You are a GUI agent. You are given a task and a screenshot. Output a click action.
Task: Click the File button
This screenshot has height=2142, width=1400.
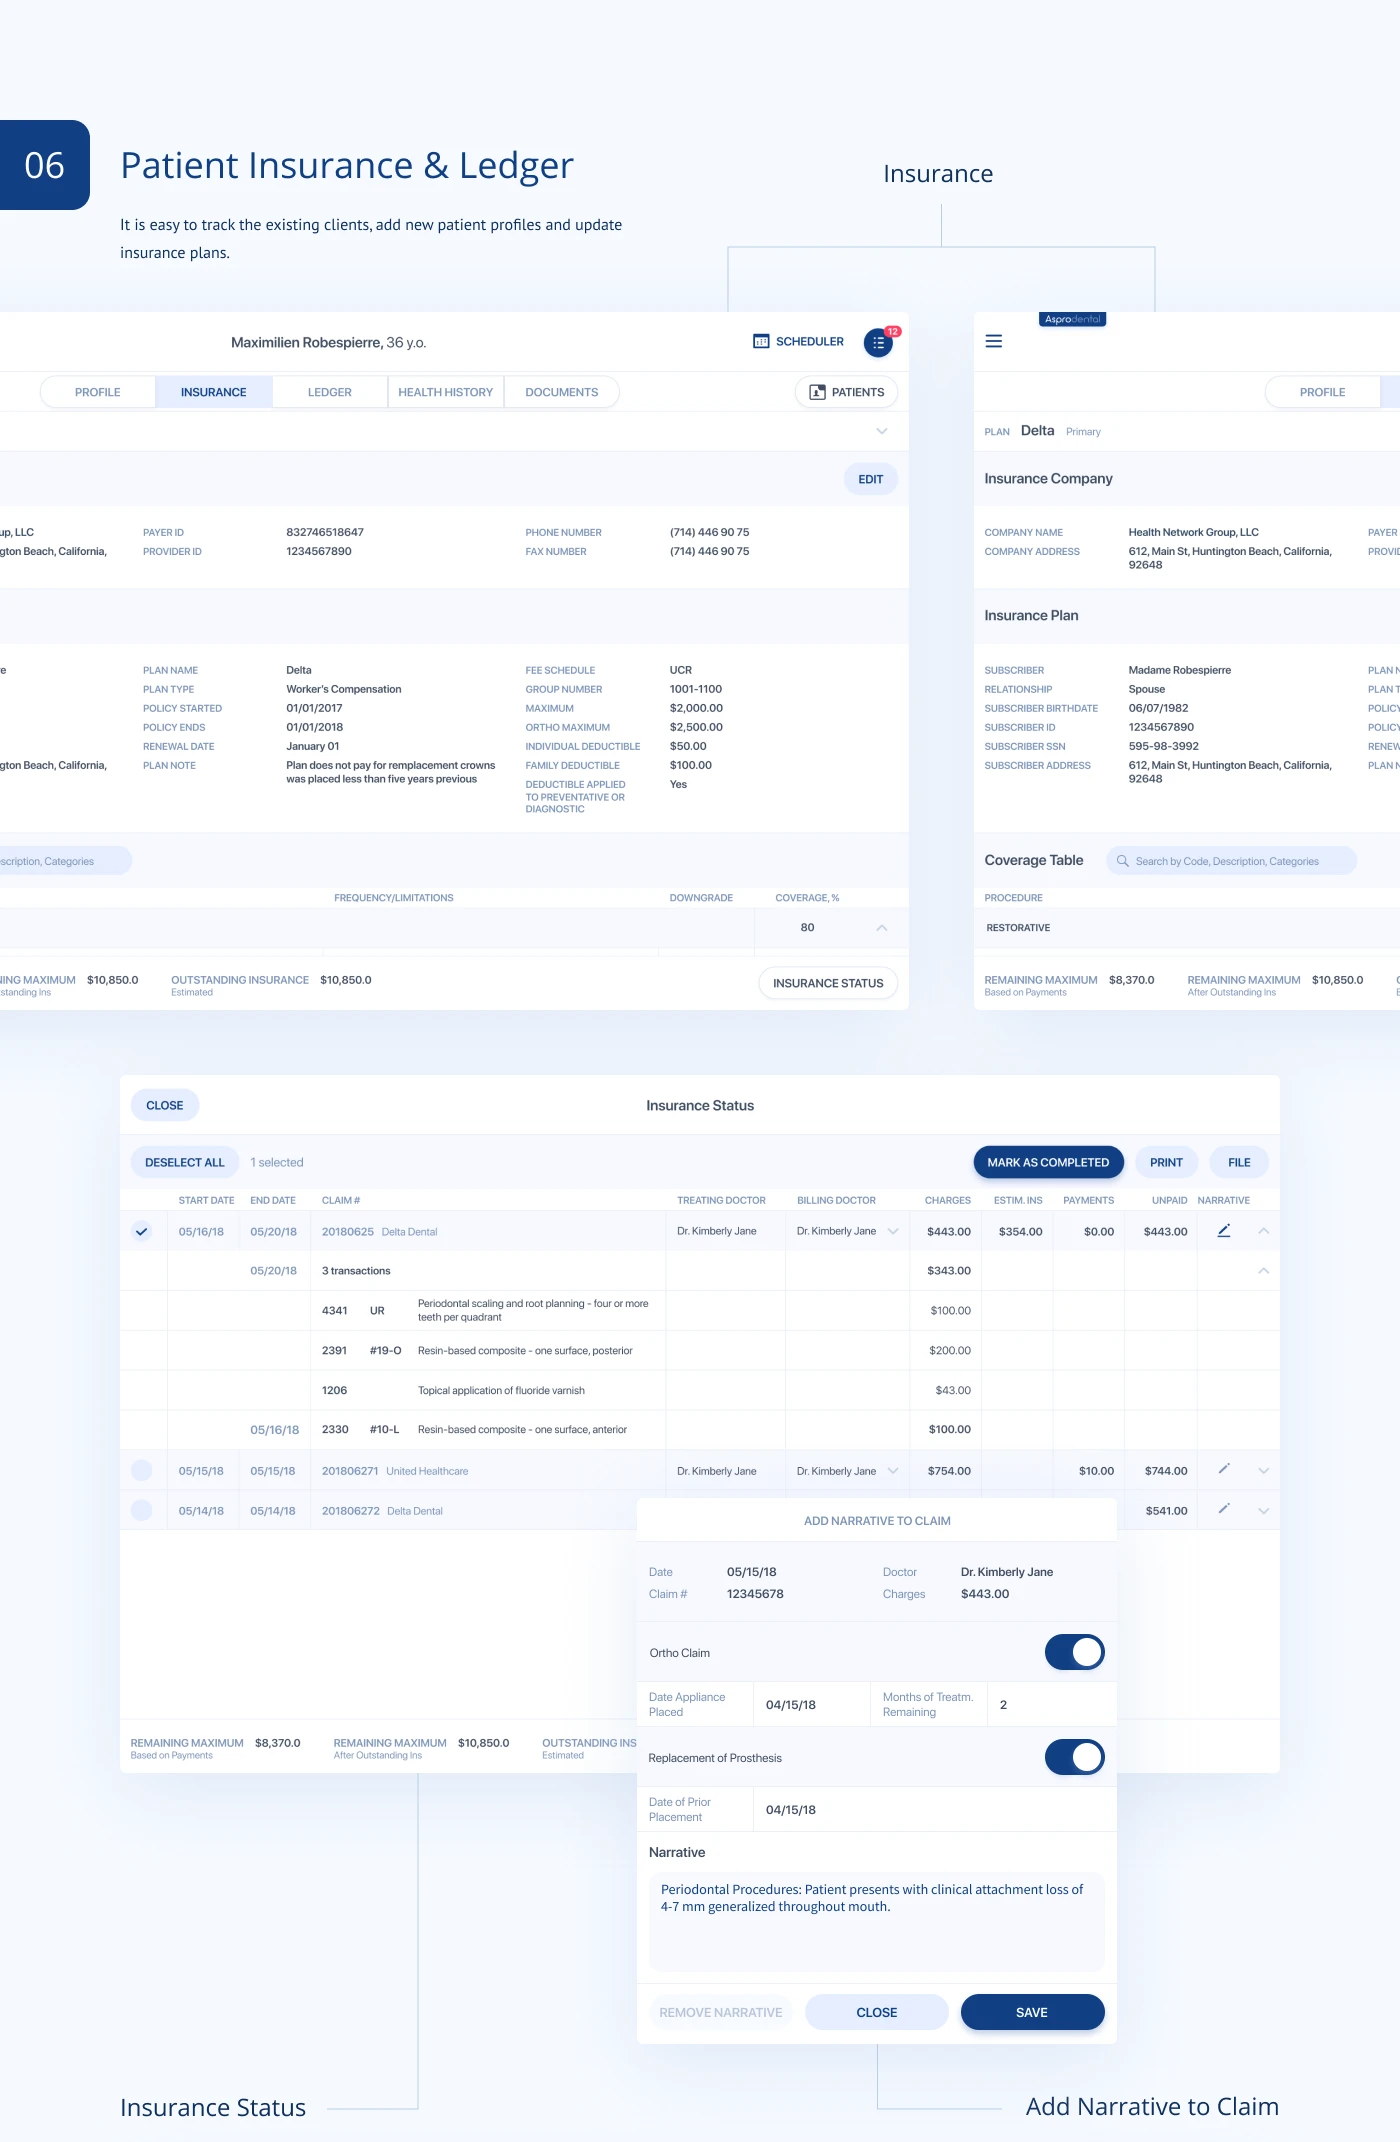[1239, 1162]
